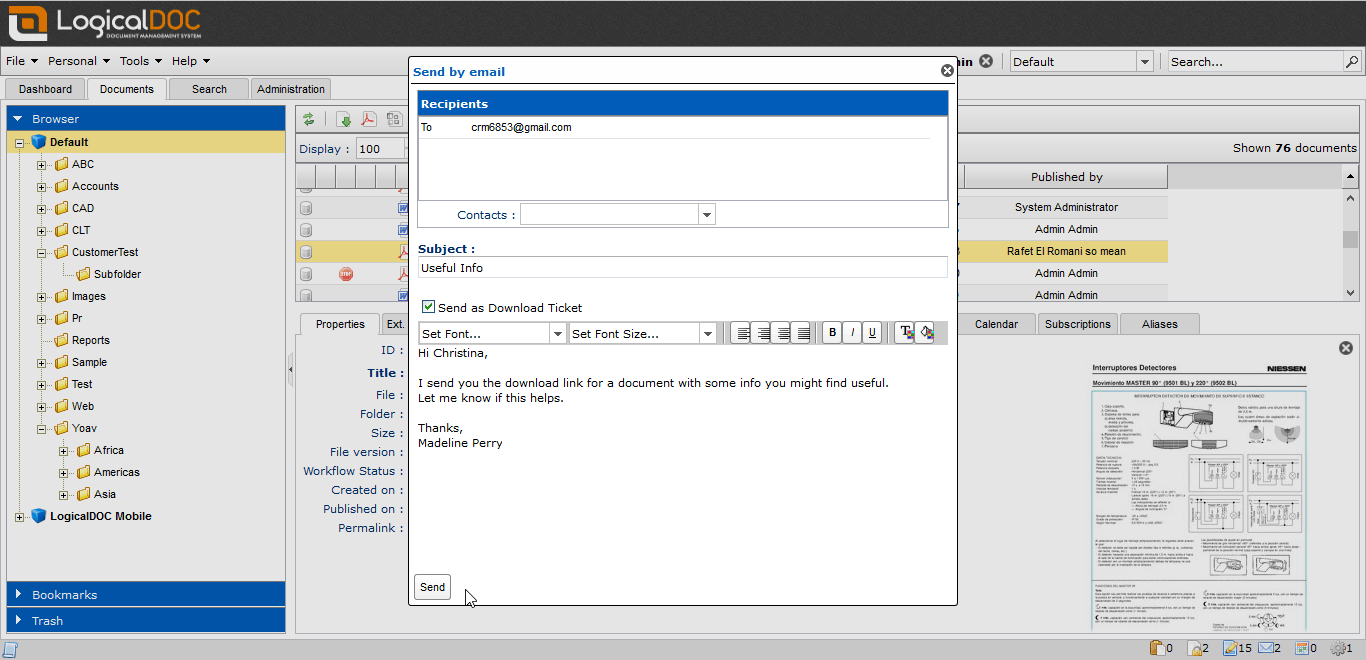Open the text color picker in editor
The height and width of the screenshot is (660, 1366).
pos(904,333)
